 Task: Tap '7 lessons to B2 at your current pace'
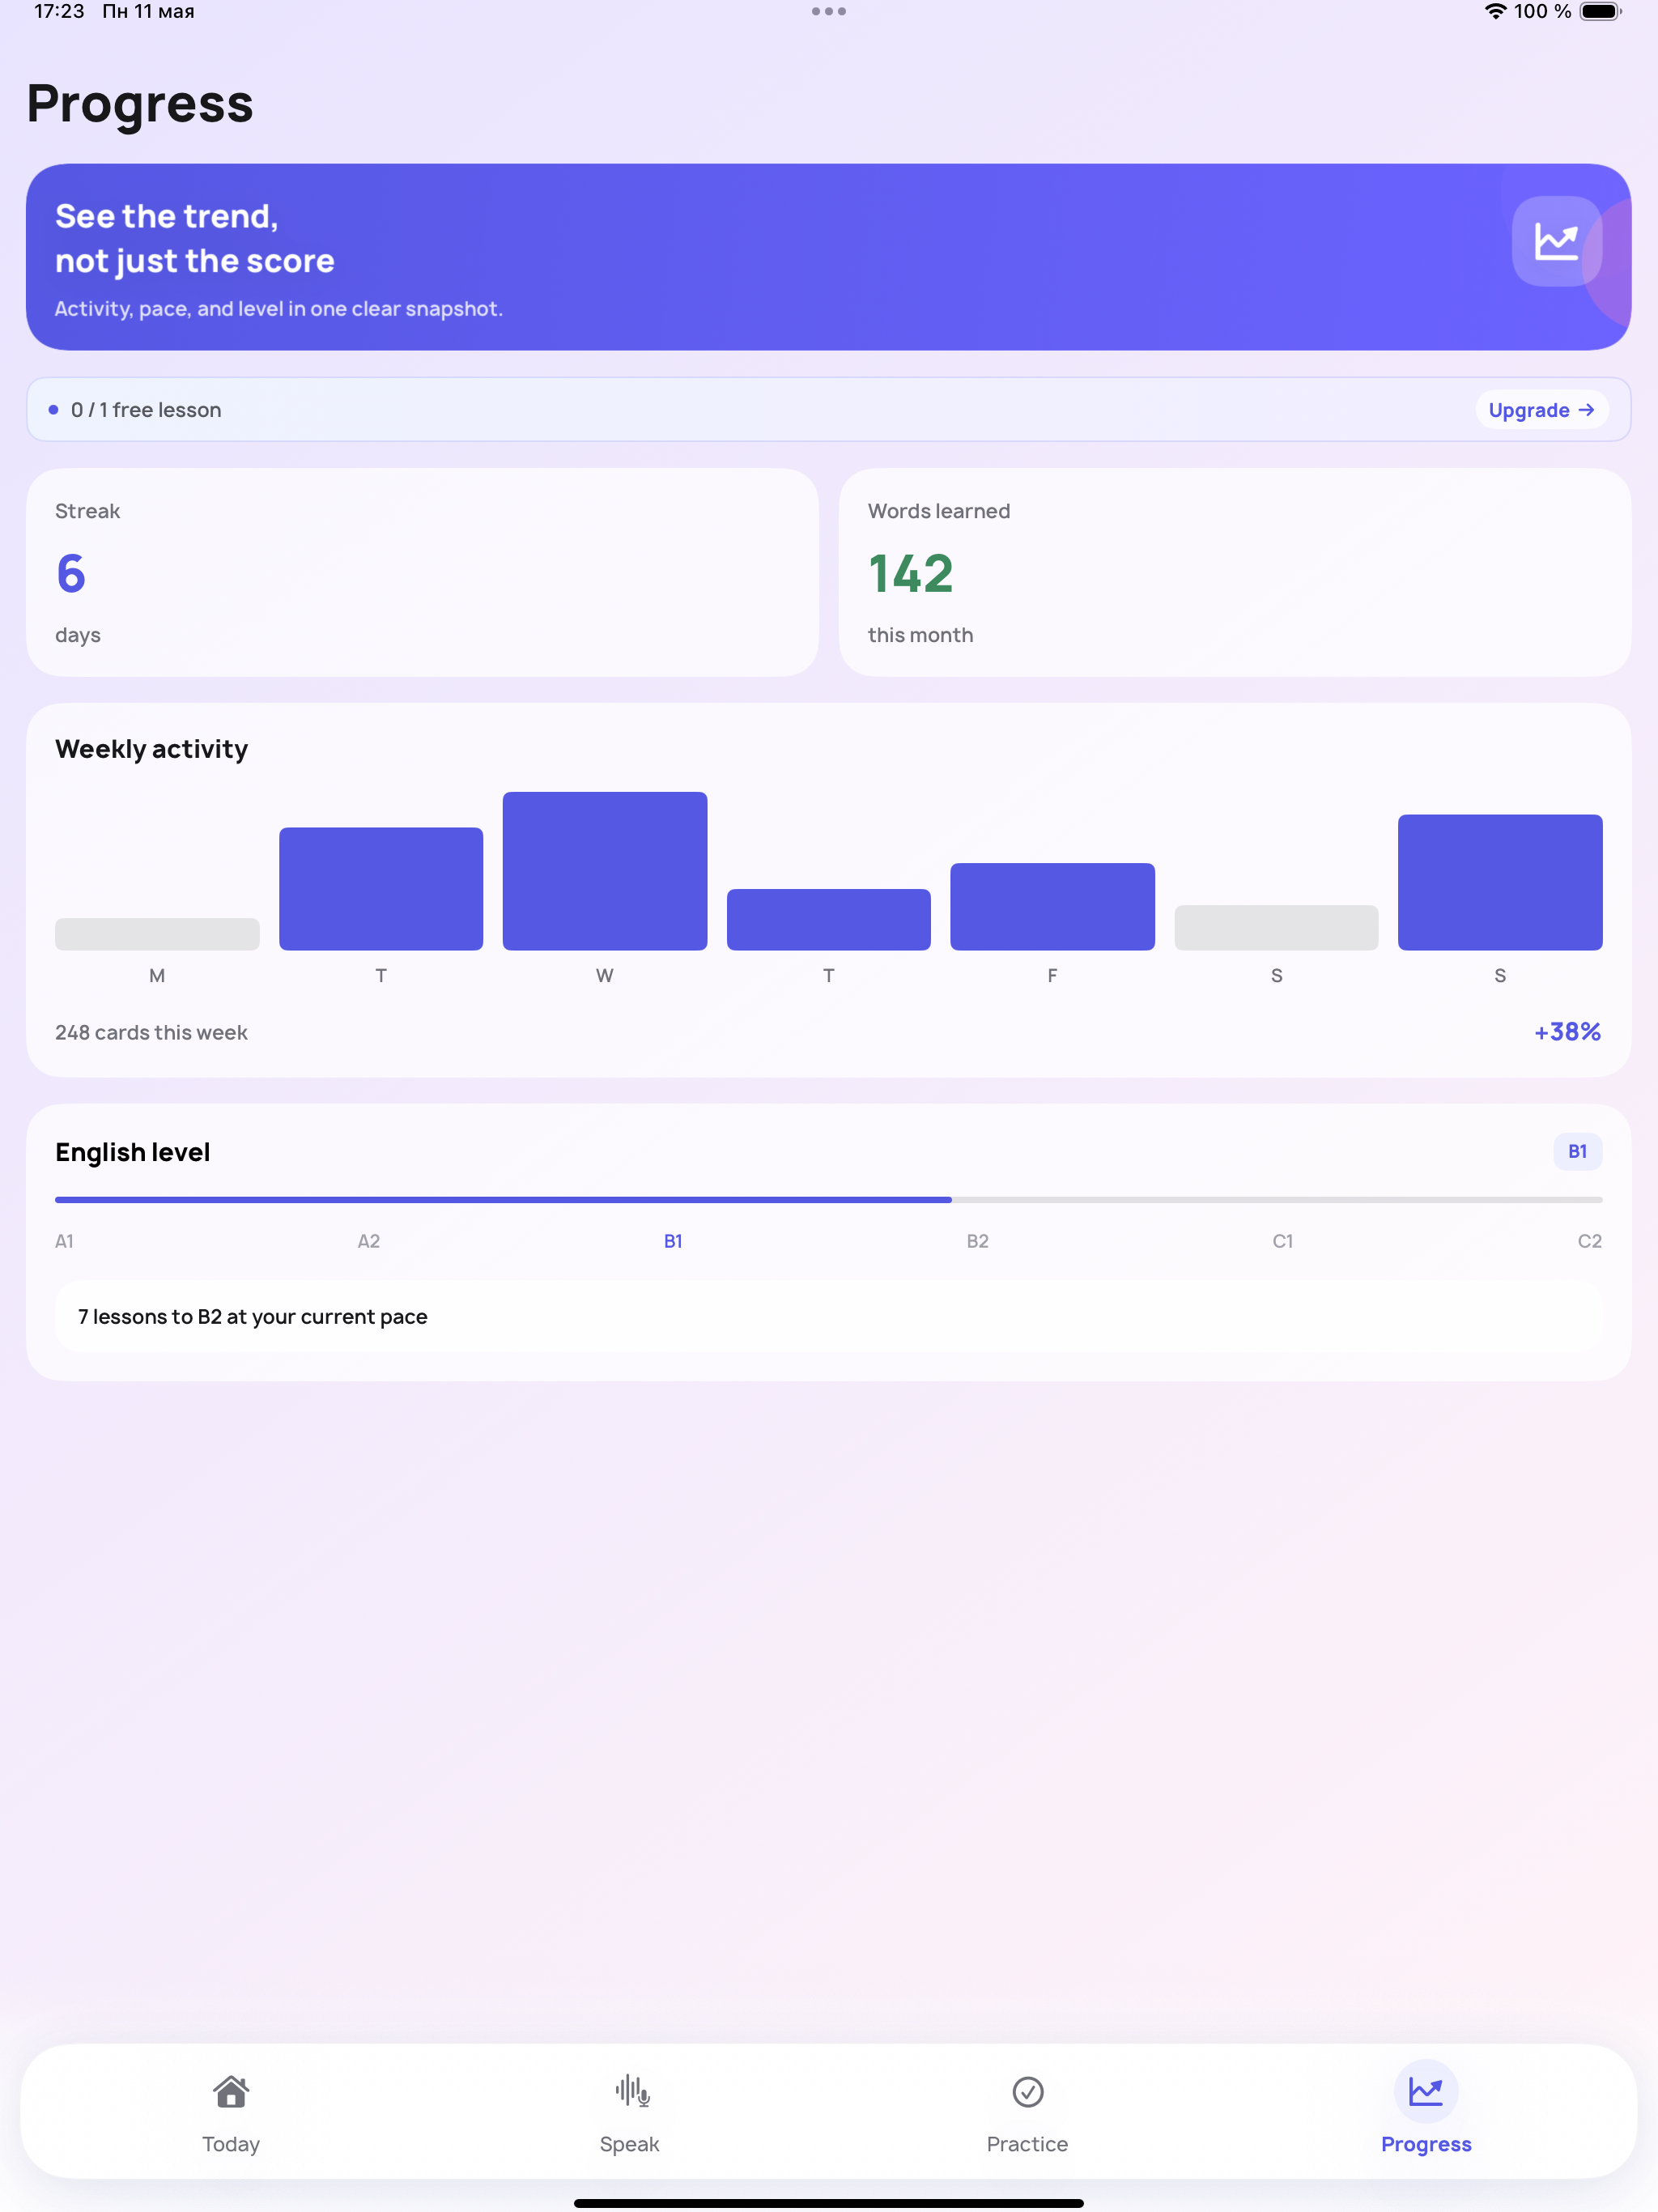(829, 1316)
